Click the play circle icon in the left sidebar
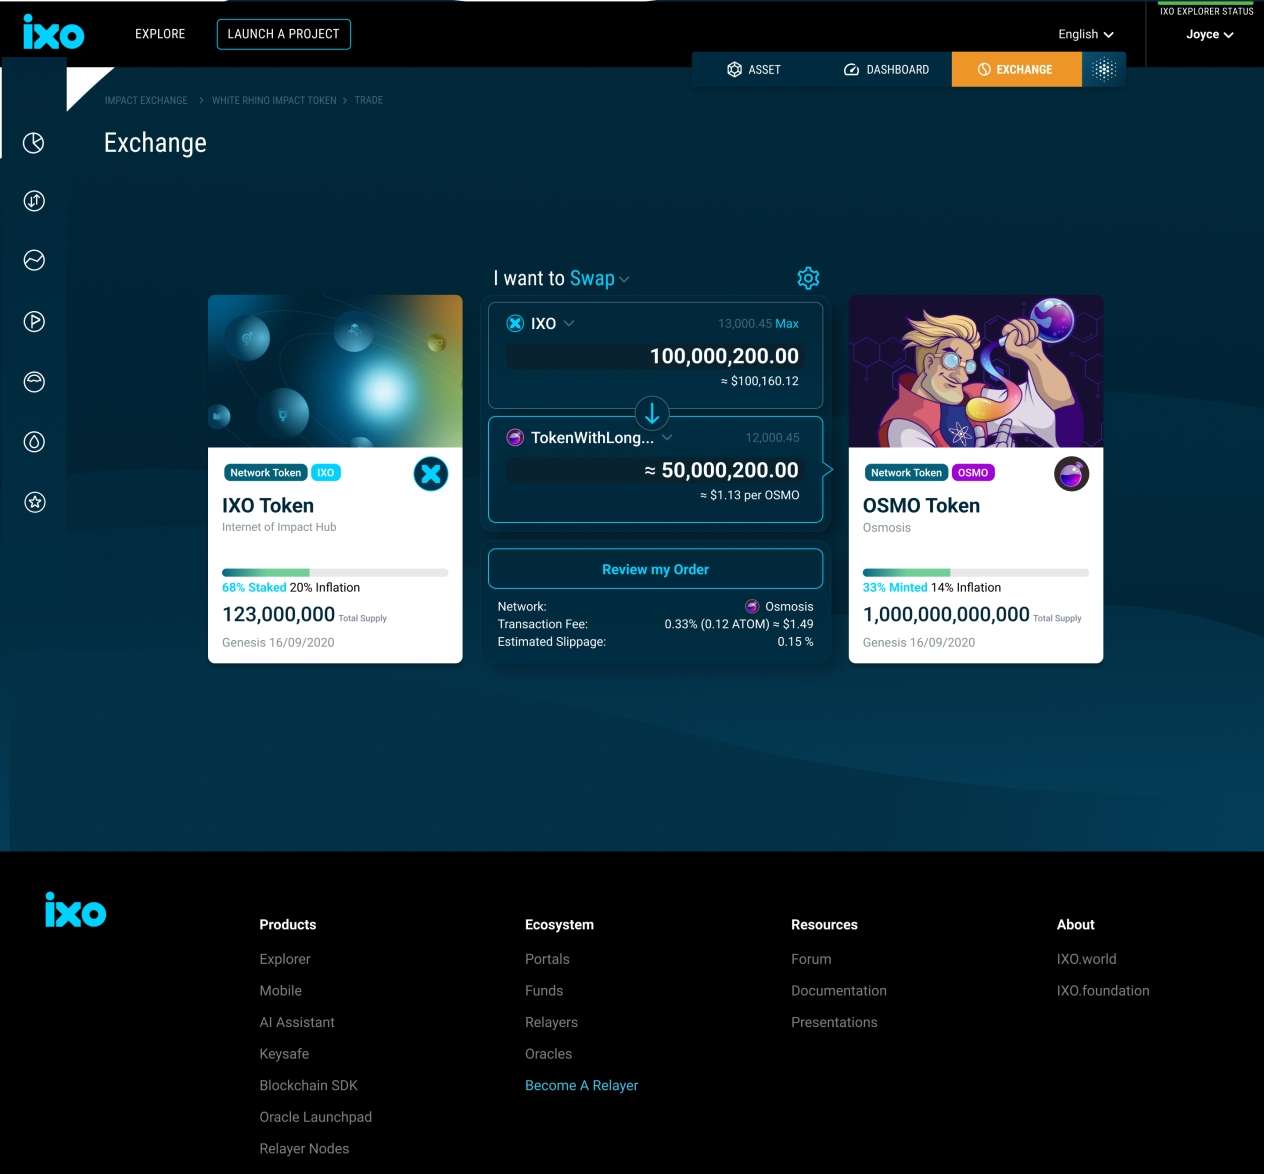This screenshot has width=1264, height=1174. 34,321
